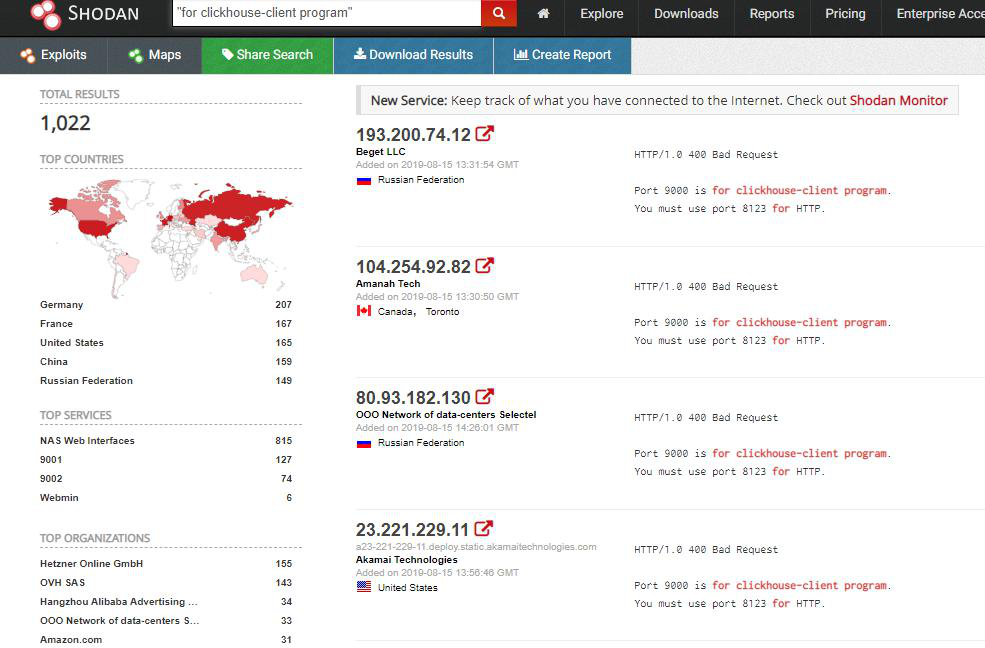Open external link icon for 193.200.74.12

point(484,134)
